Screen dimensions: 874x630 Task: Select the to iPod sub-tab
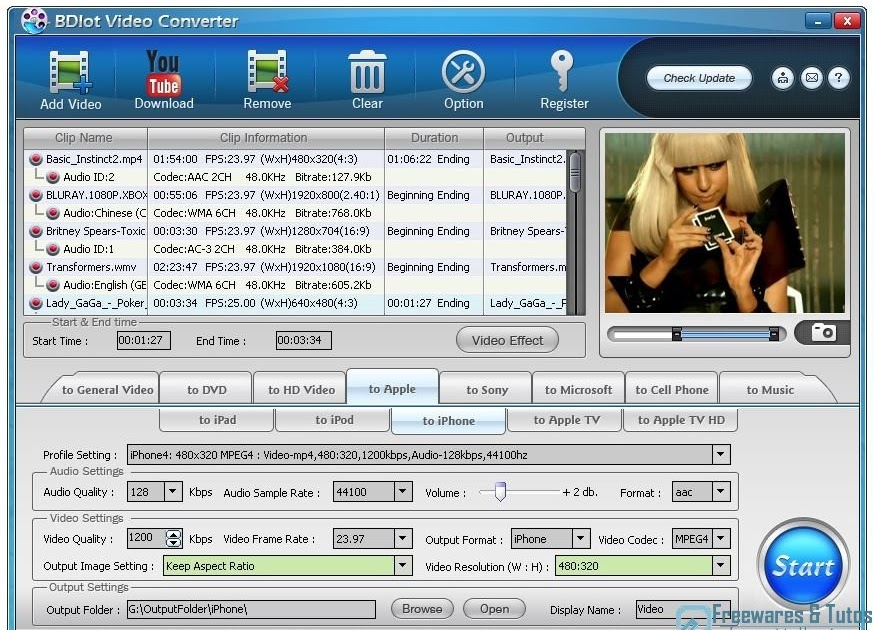tap(334, 420)
